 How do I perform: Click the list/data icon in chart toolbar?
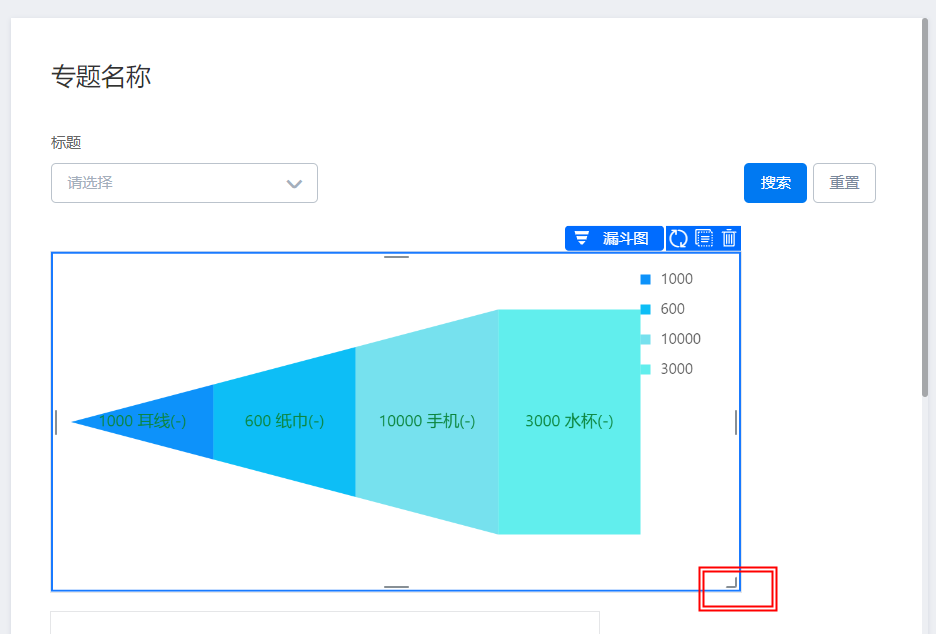point(704,238)
